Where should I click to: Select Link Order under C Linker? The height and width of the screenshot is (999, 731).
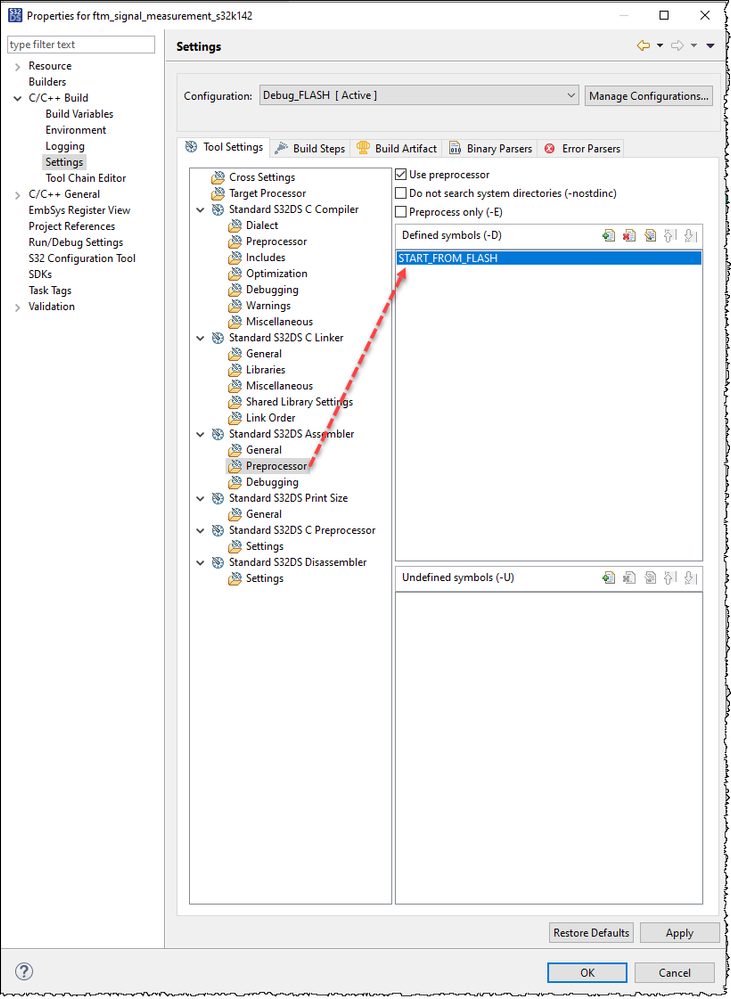(271, 418)
